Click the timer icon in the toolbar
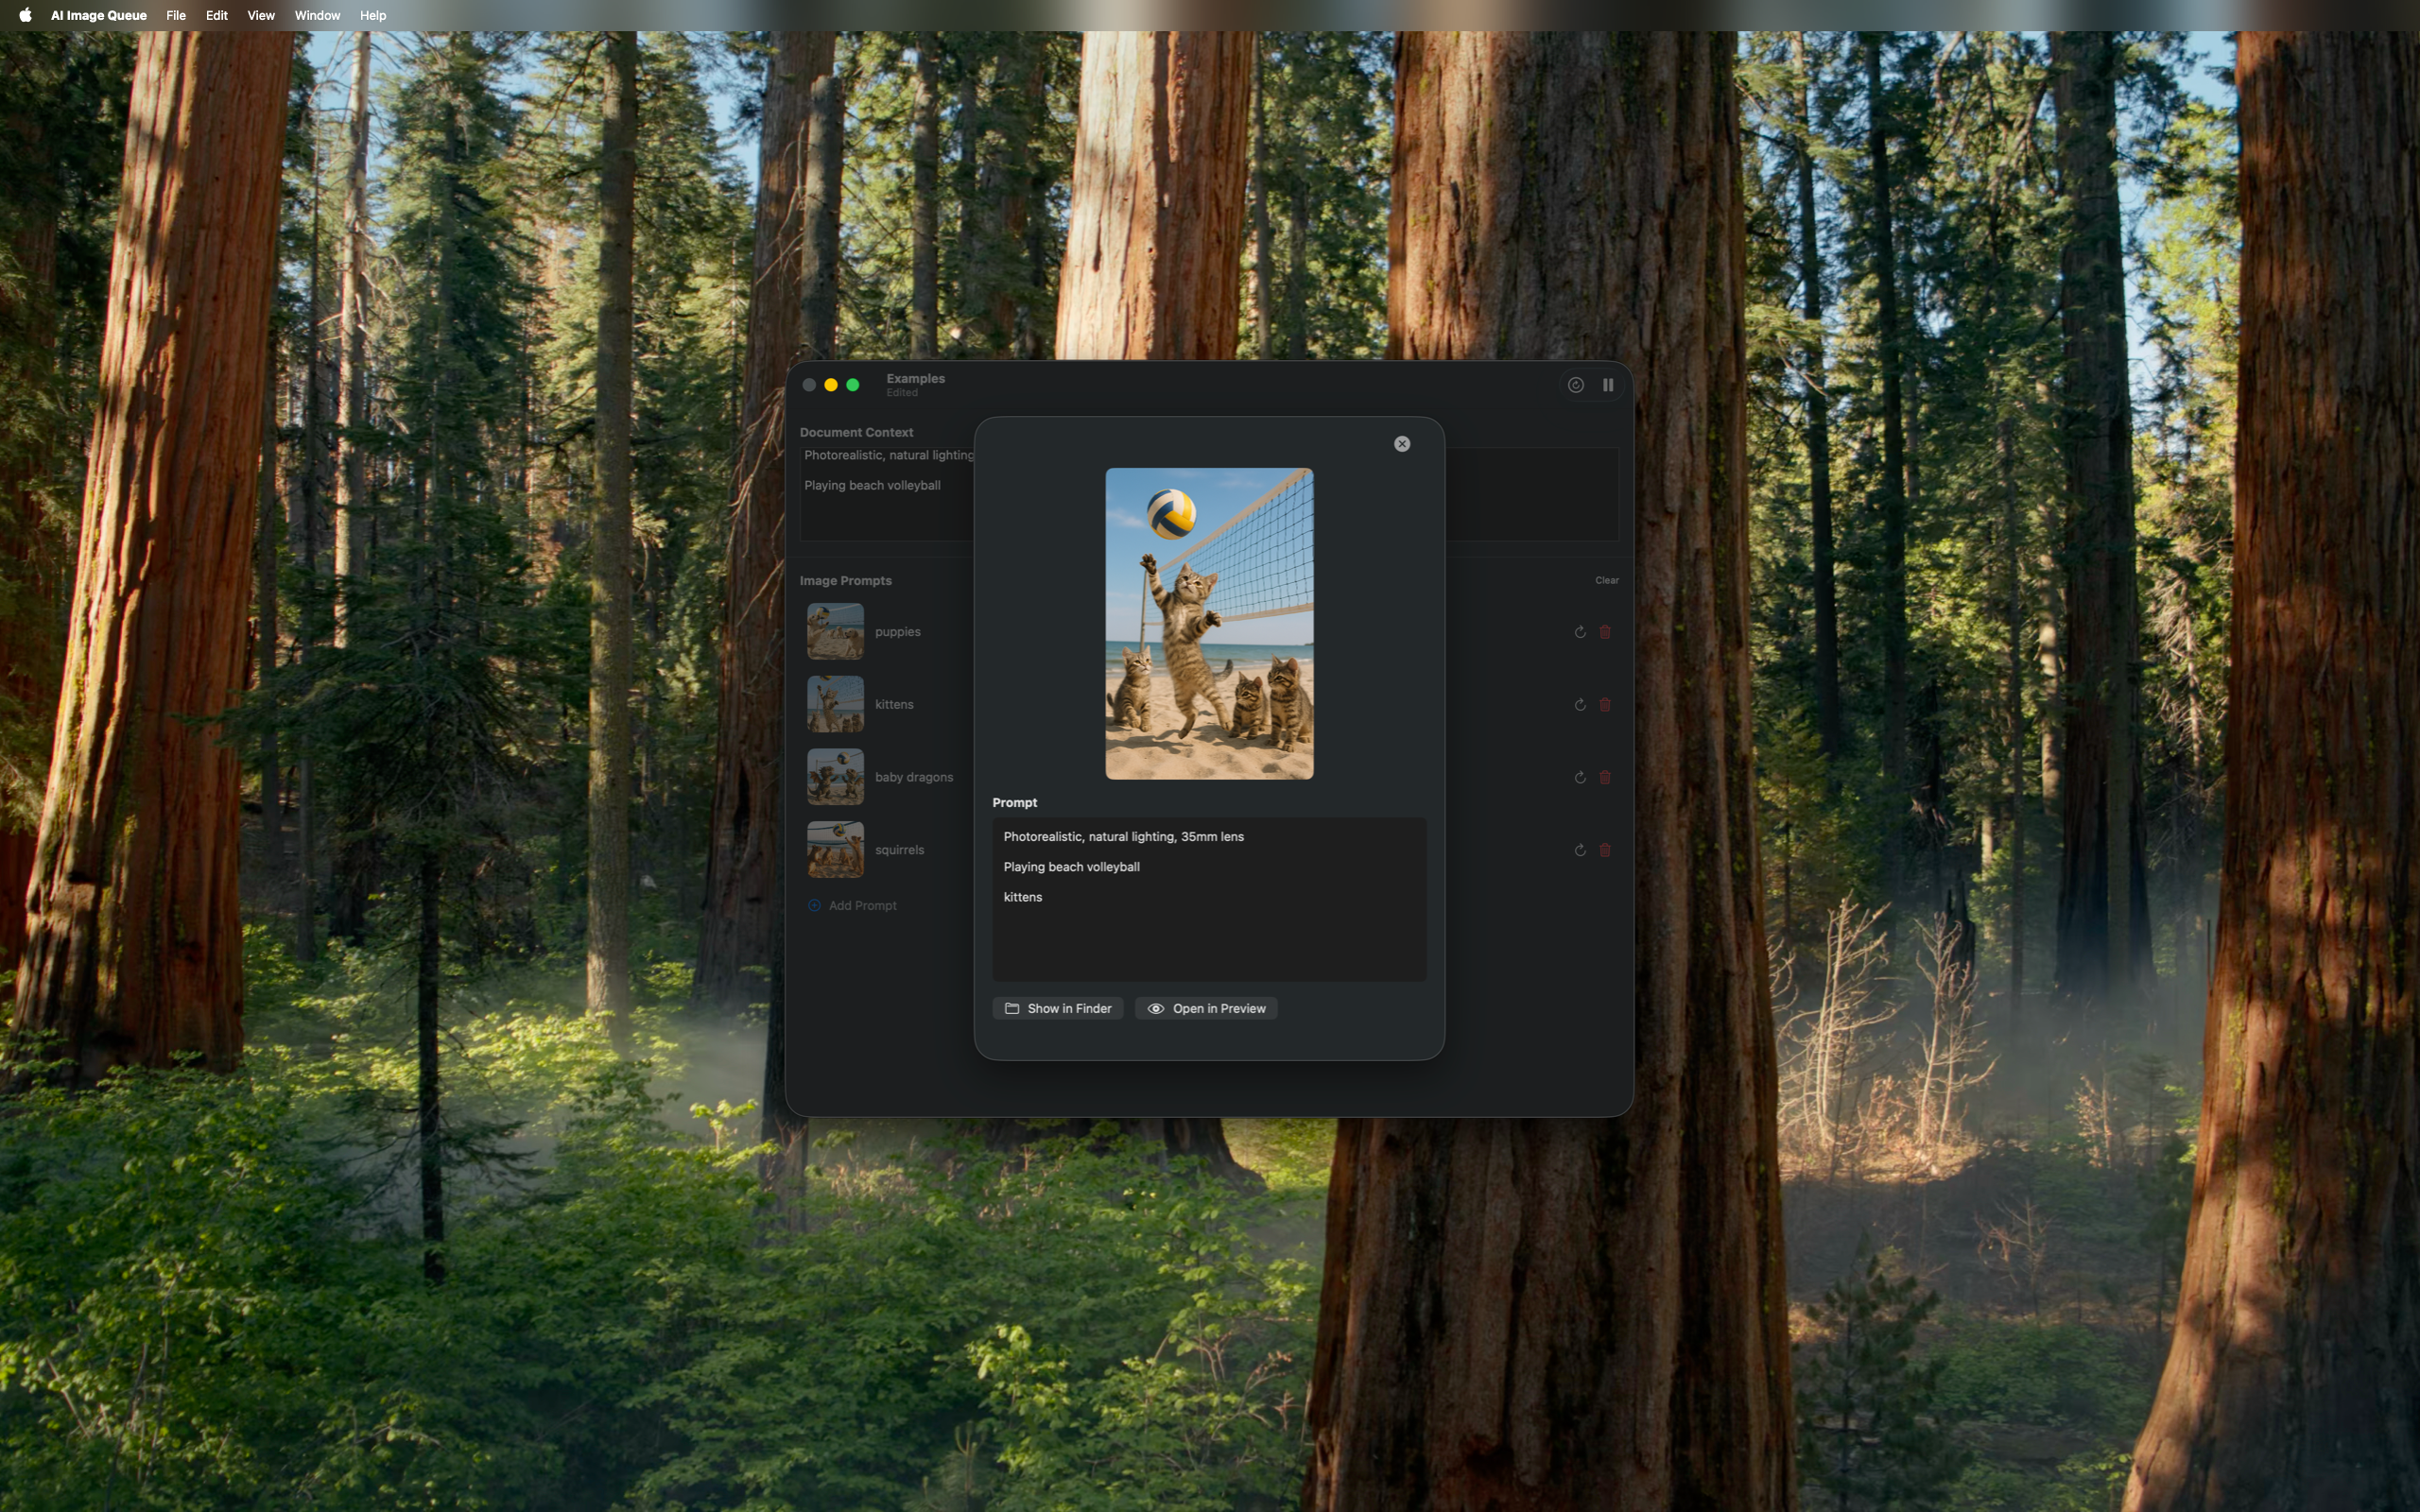 point(1575,384)
